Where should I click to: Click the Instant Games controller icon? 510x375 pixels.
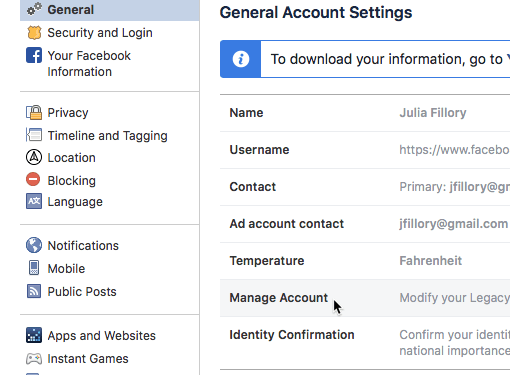(34, 359)
